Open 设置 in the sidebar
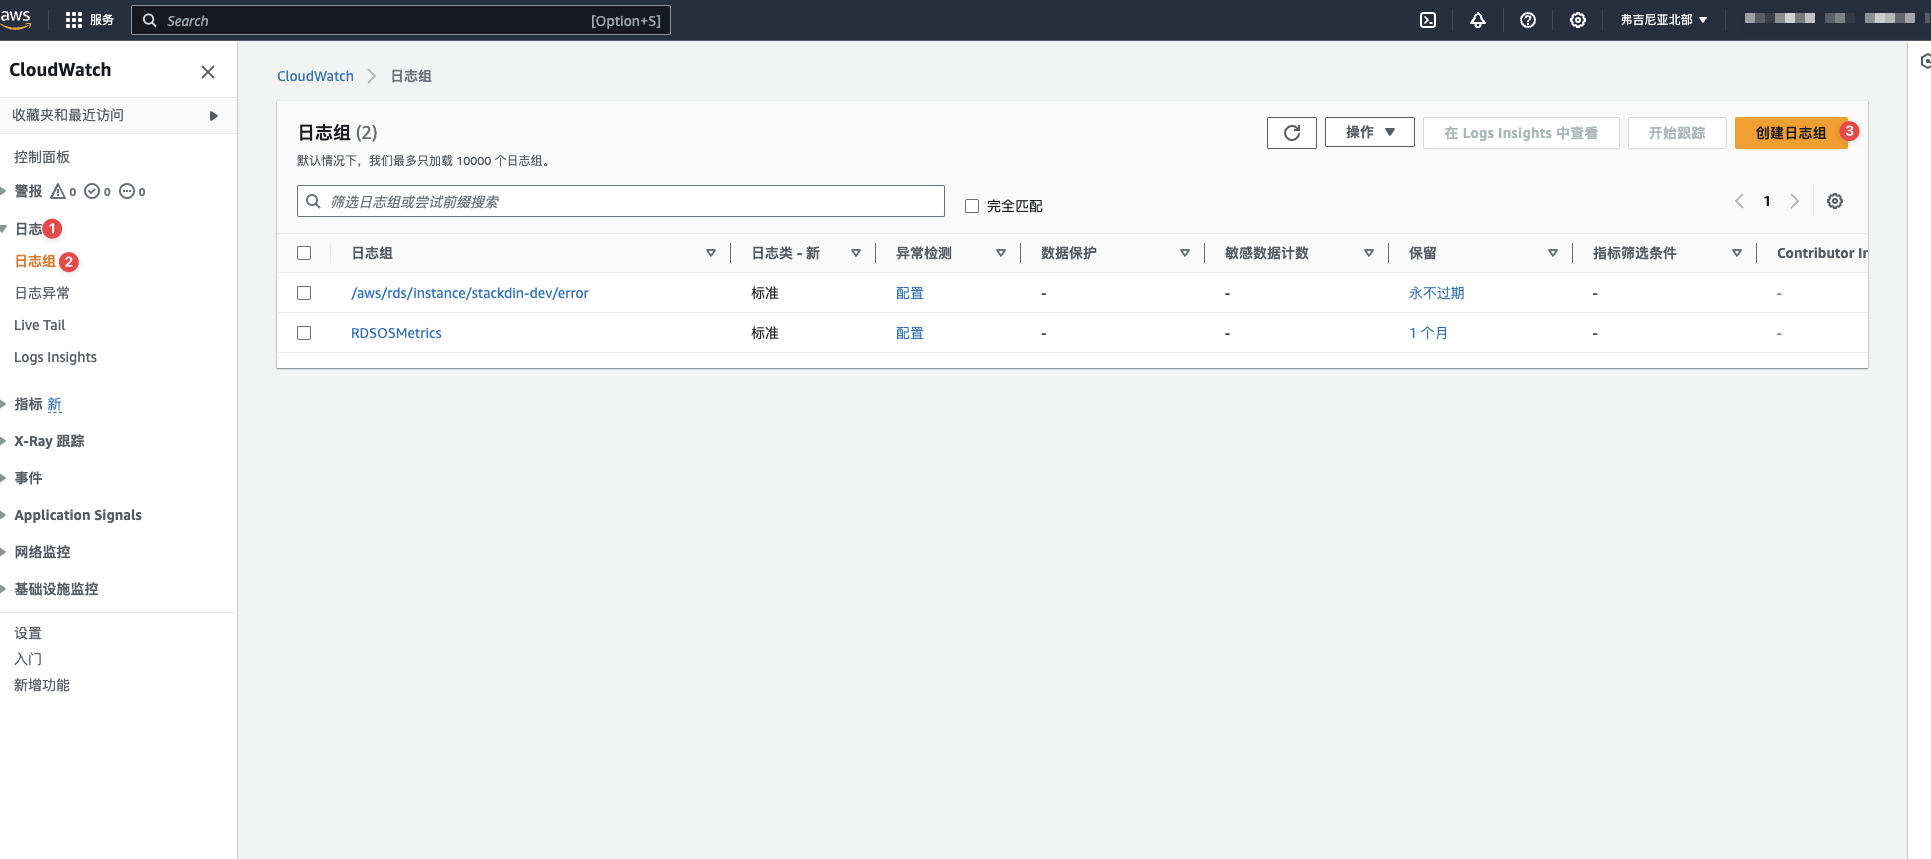 [x=28, y=633]
